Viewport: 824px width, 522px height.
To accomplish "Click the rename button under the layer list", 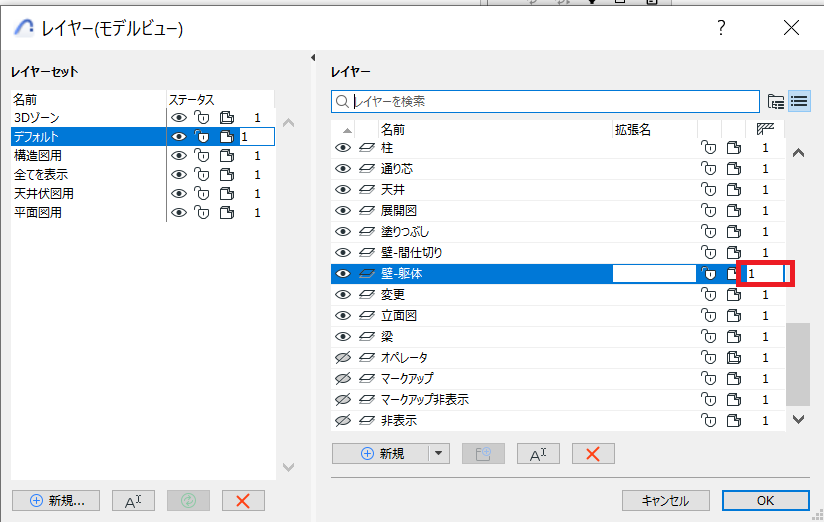I will tap(537, 453).
